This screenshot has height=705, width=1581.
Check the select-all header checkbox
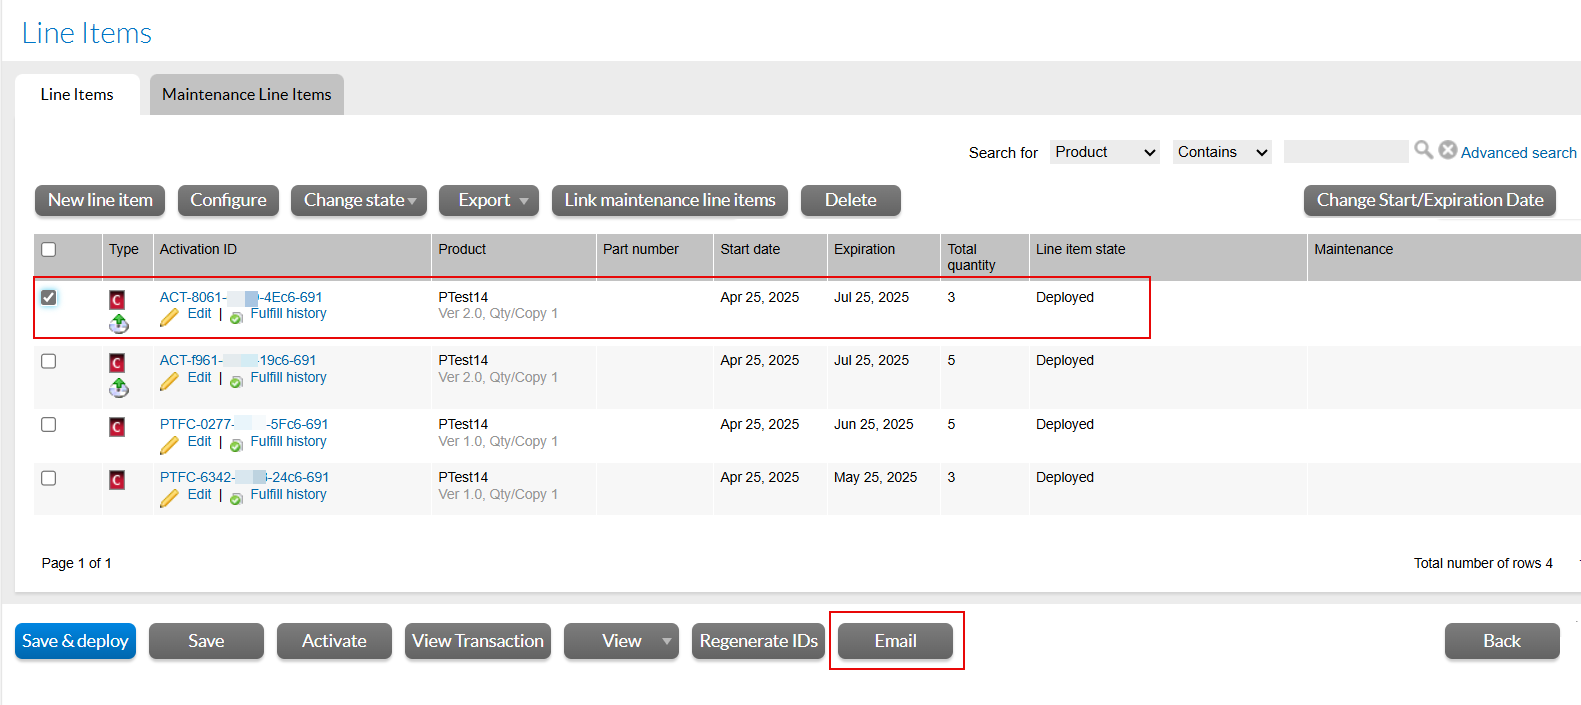point(48,249)
